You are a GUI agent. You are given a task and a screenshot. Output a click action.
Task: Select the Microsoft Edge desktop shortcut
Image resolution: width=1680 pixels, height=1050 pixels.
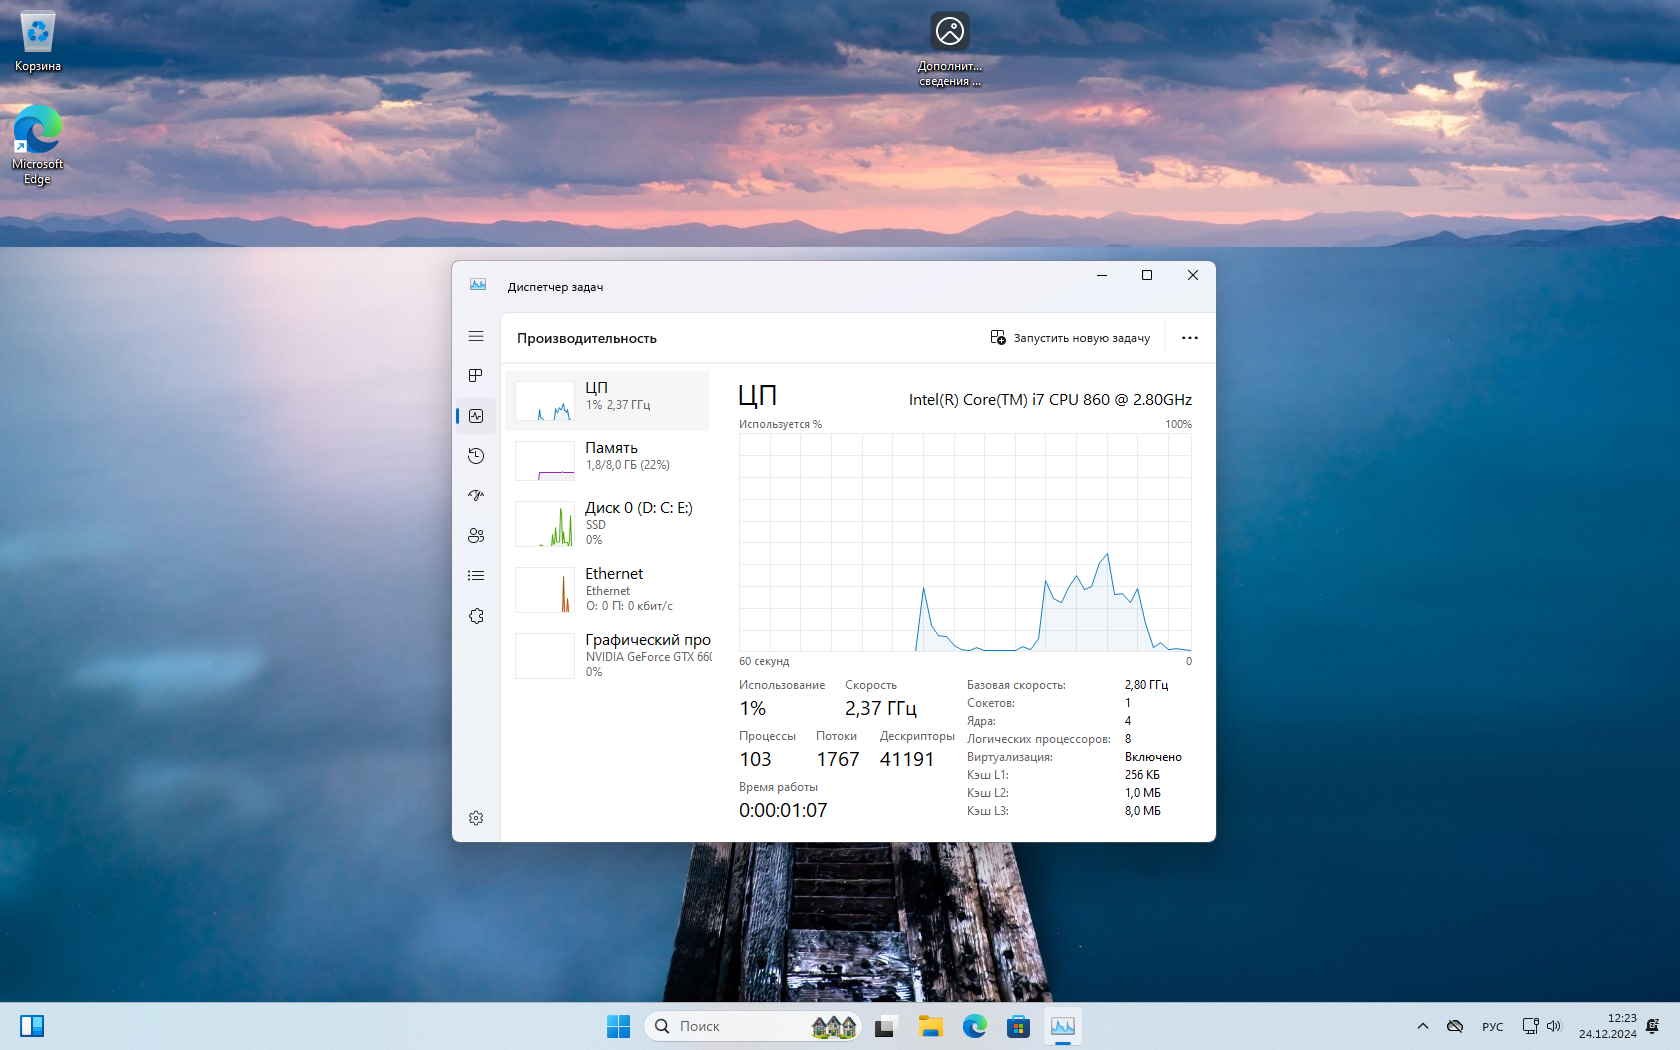coord(38,145)
